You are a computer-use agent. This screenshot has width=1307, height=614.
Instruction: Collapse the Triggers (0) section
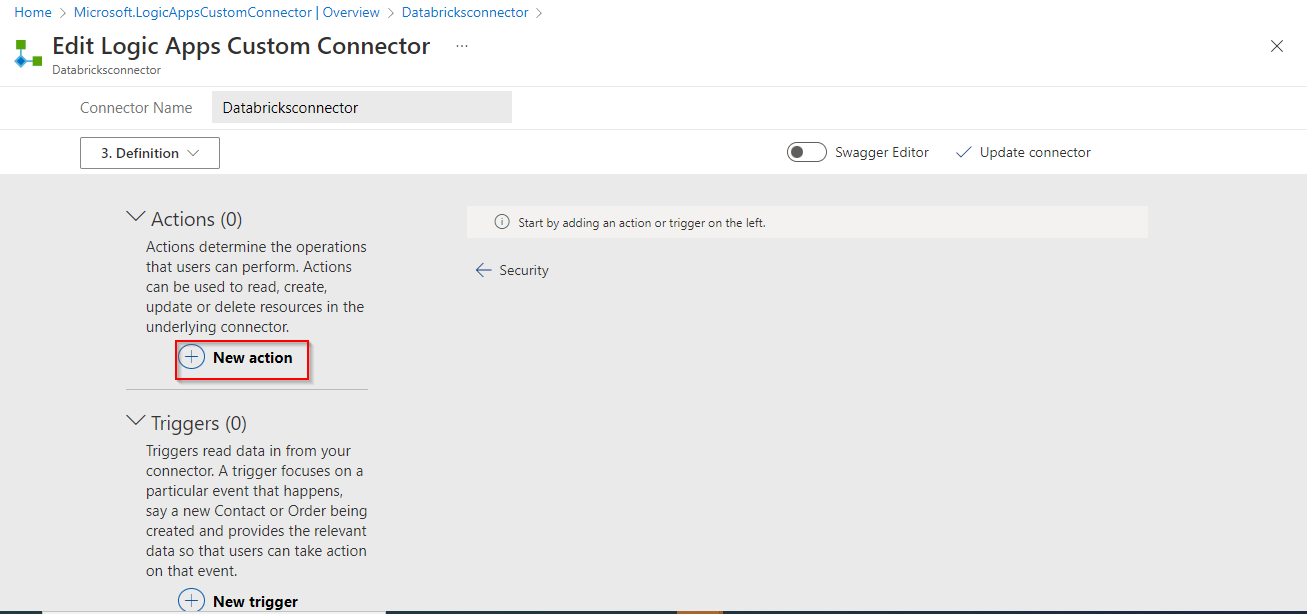pyautogui.click(x=136, y=421)
